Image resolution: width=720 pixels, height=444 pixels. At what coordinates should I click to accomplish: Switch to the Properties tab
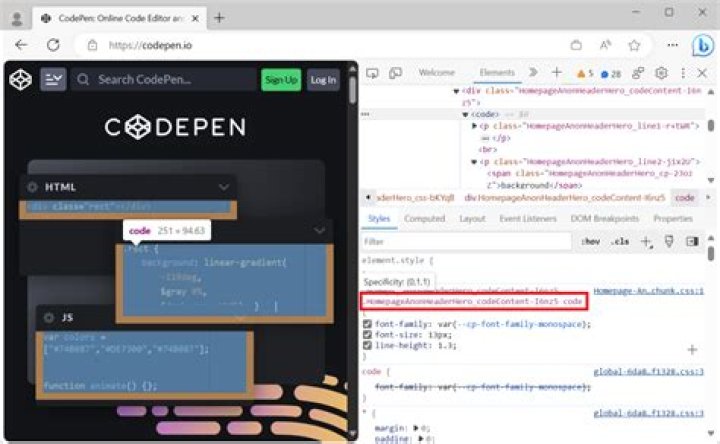(x=673, y=219)
